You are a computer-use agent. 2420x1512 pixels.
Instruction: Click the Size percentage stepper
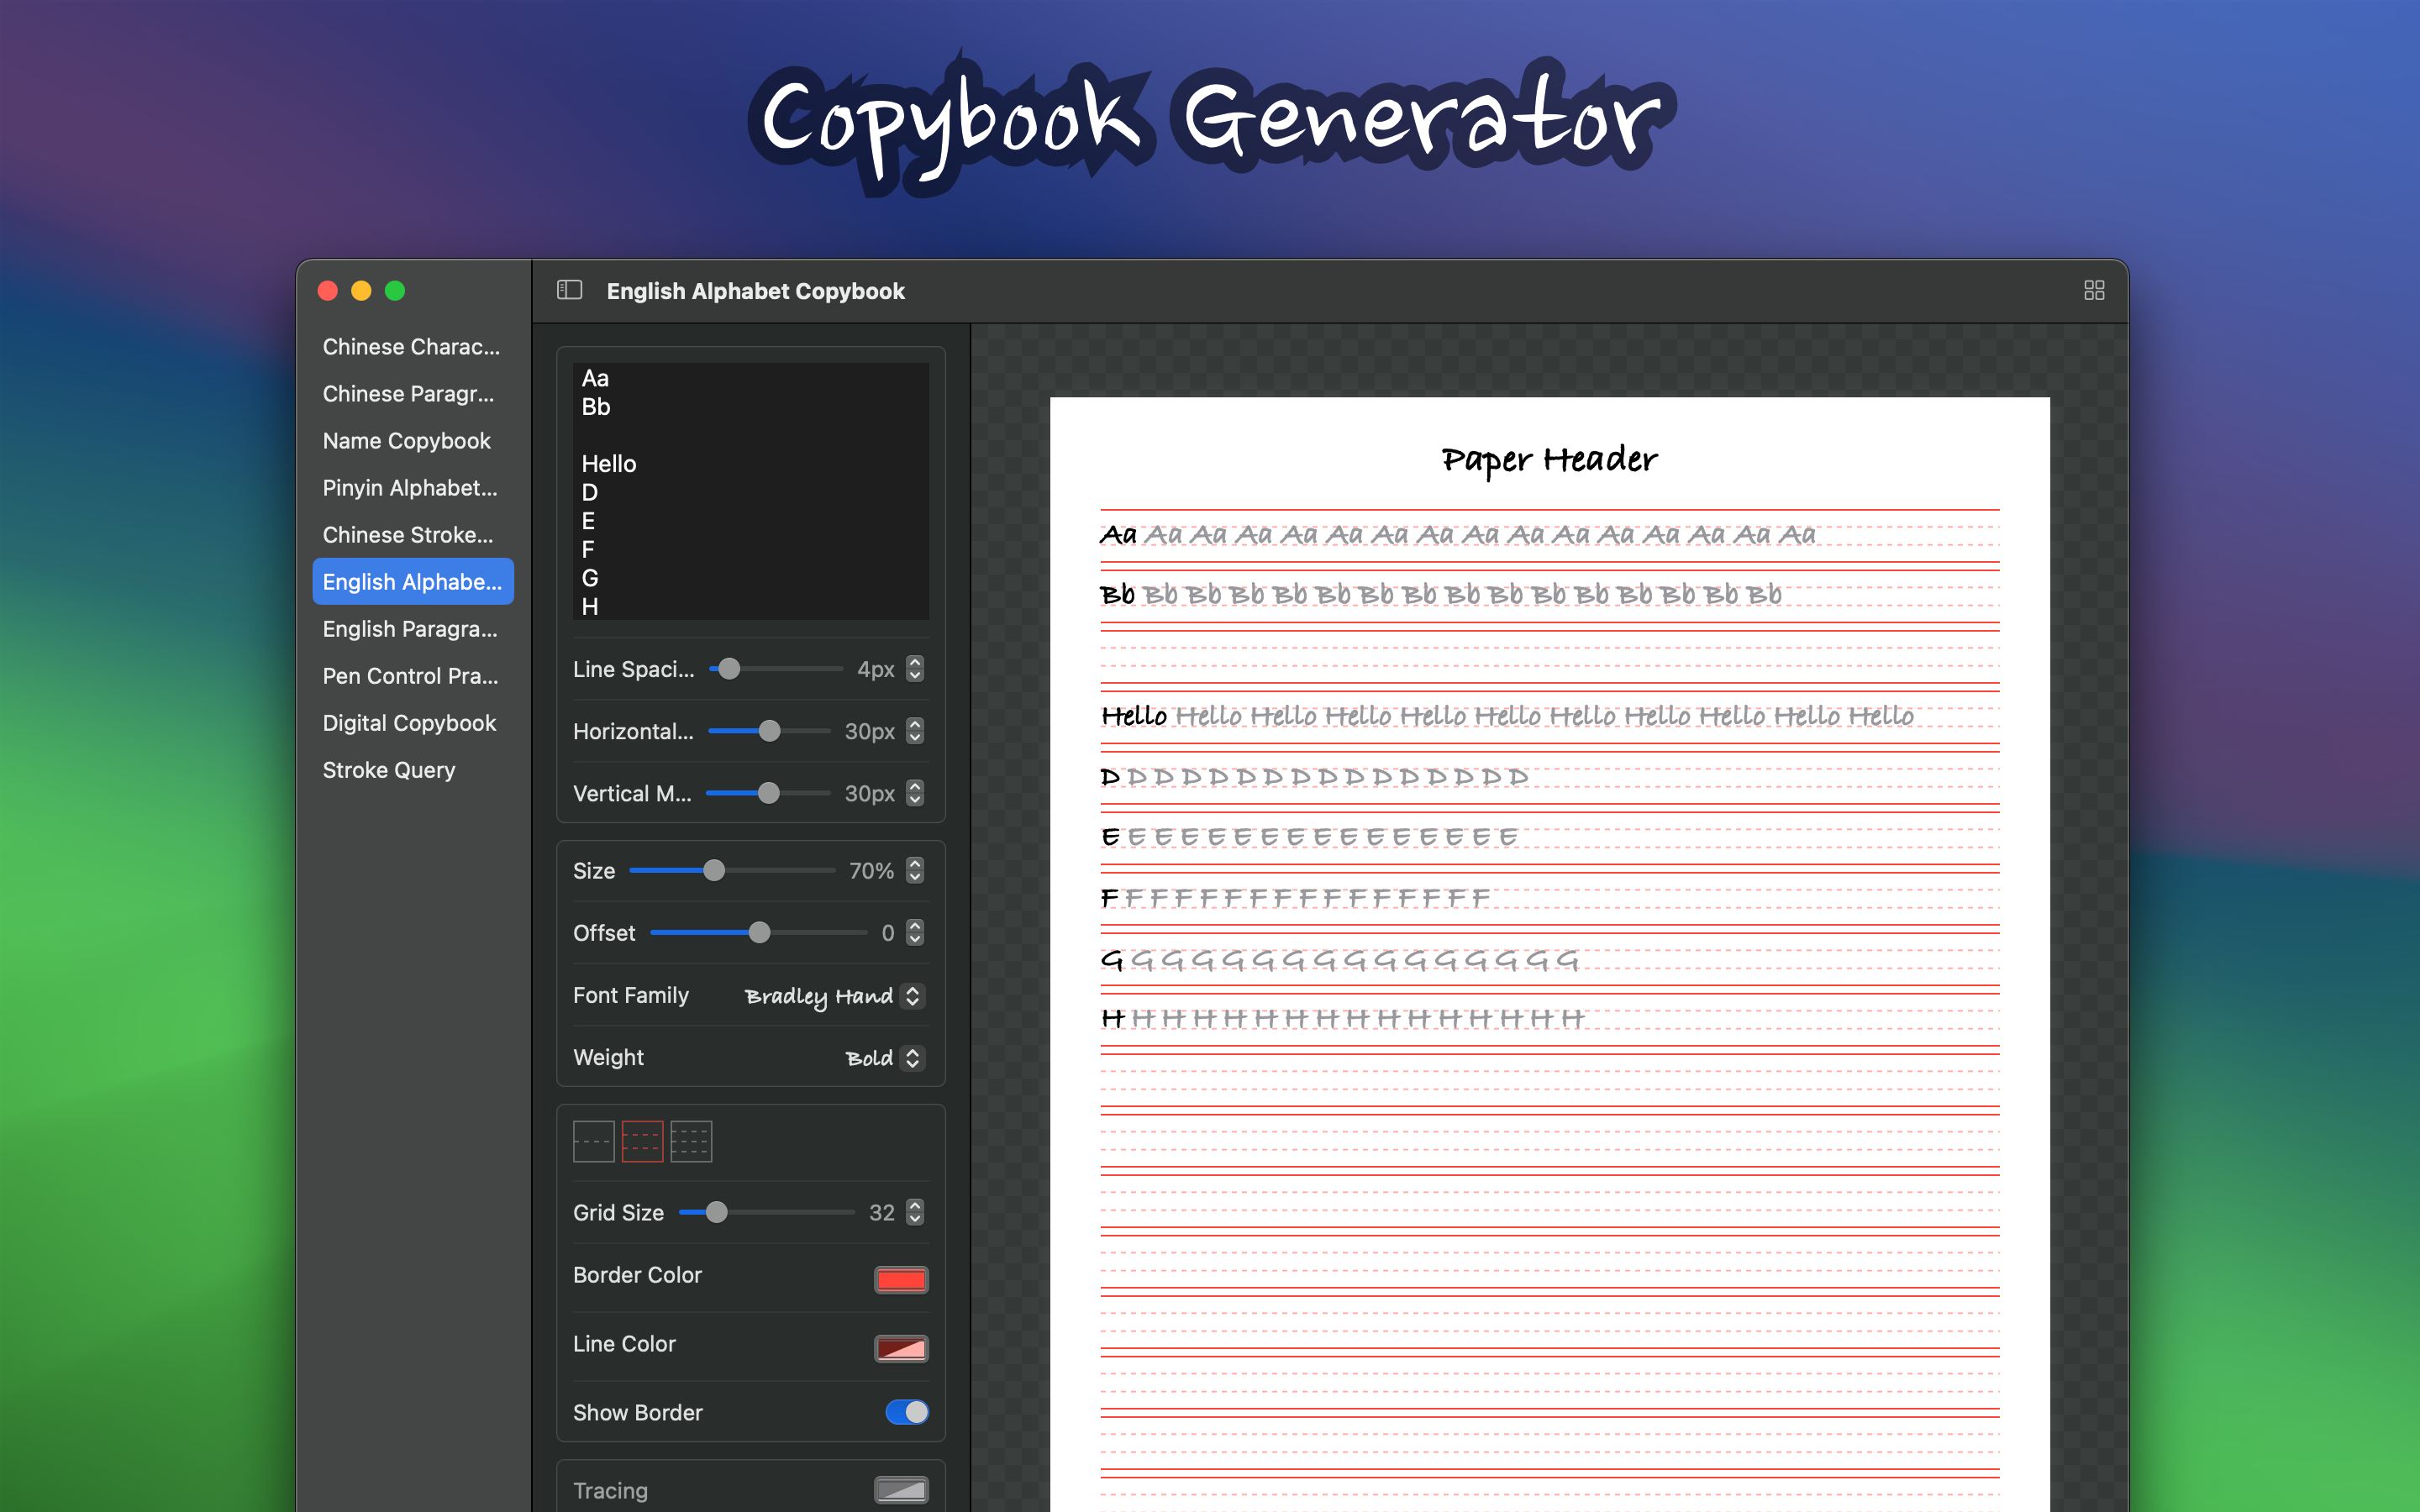[x=915, y=871]
